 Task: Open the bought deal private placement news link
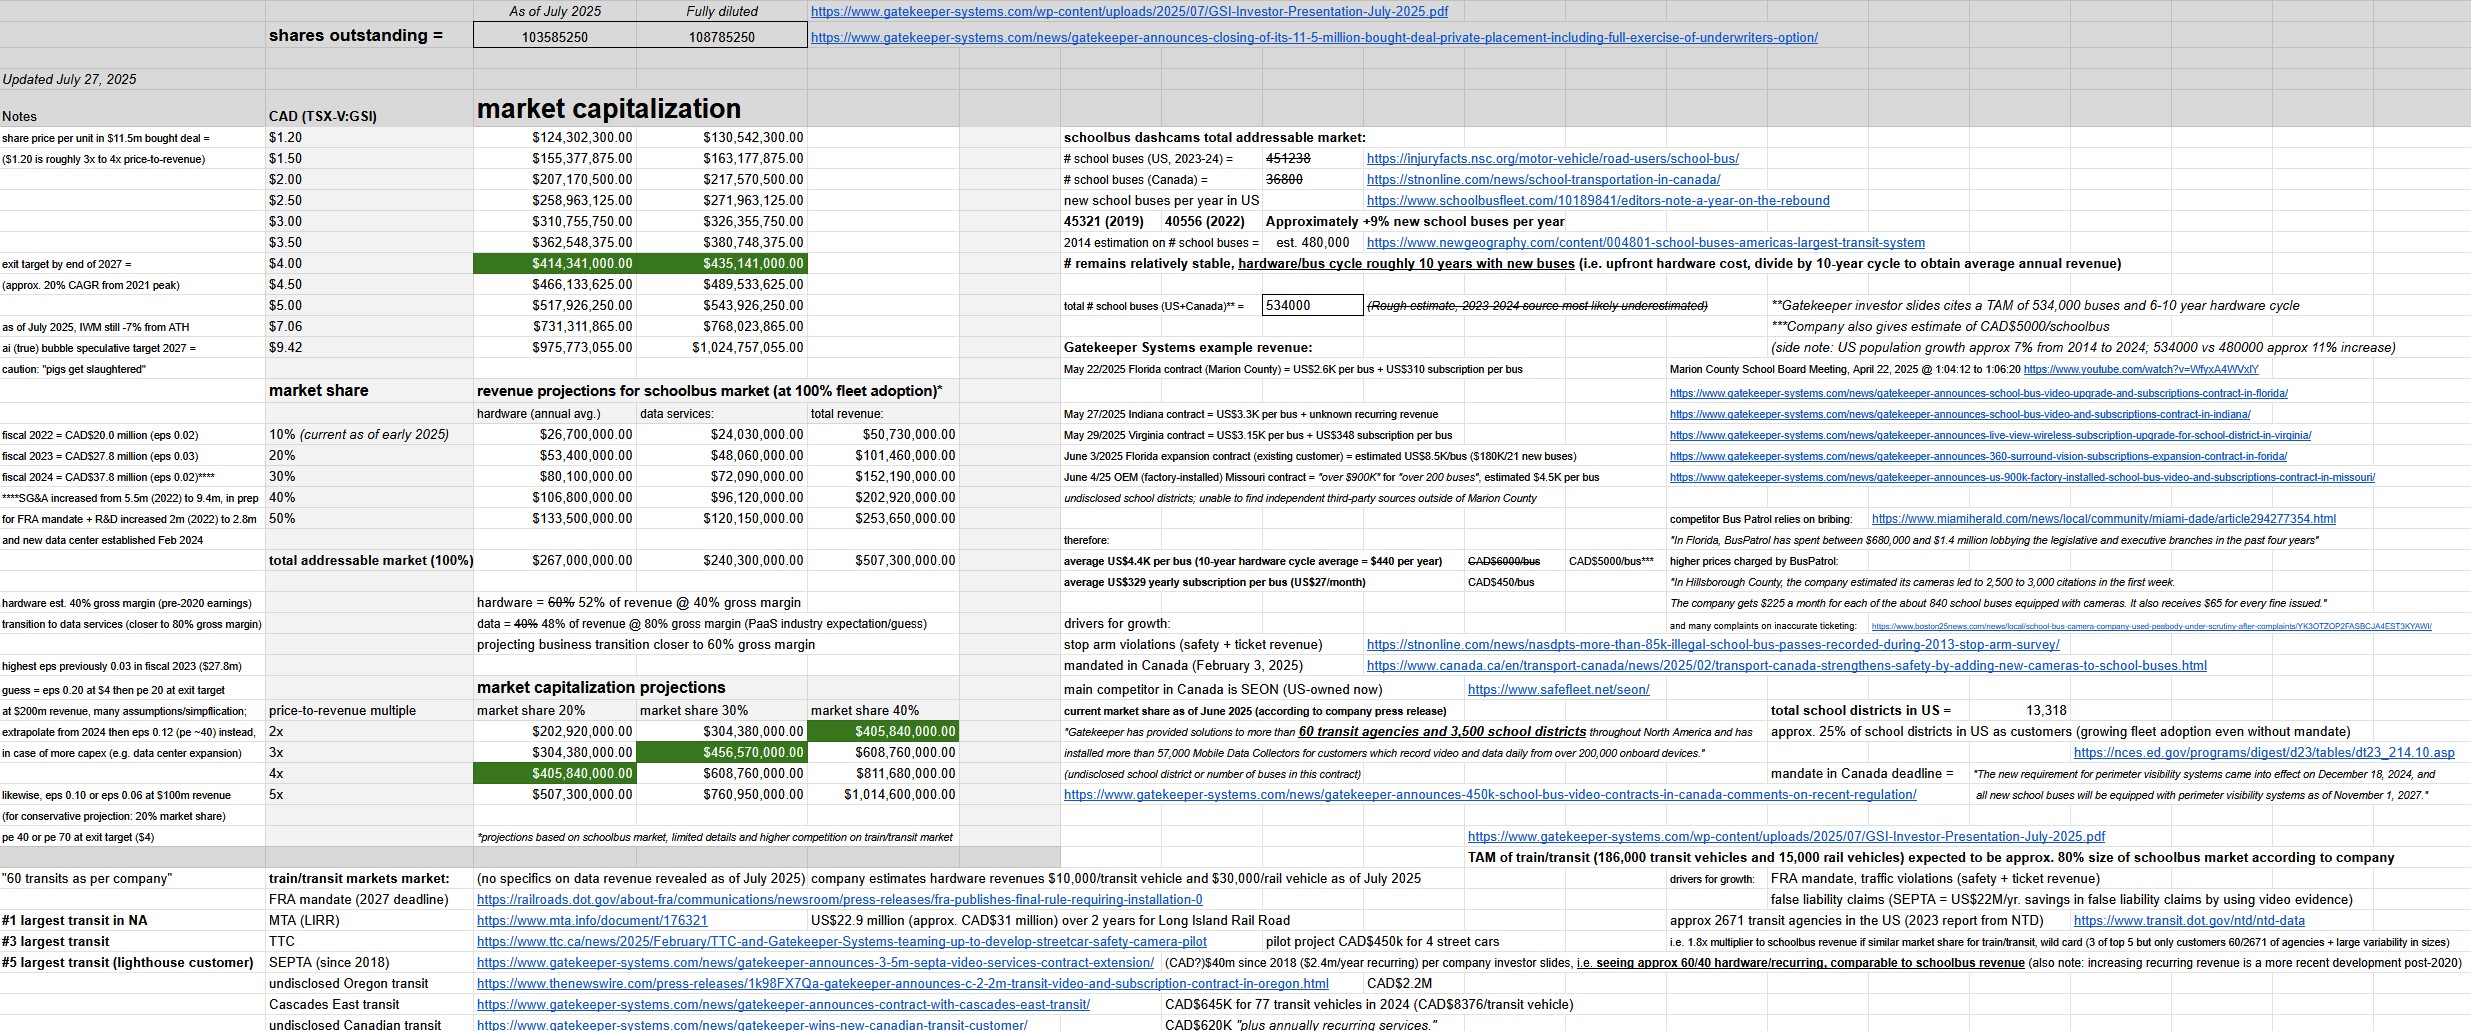tap(1314, 37)
